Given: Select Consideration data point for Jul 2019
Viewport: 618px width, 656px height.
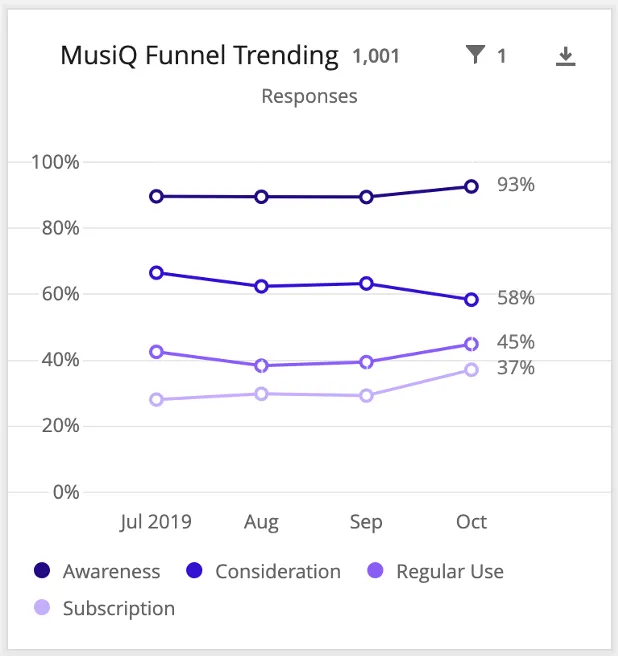Looking at the screenshot, I should [x=156, y=272].
